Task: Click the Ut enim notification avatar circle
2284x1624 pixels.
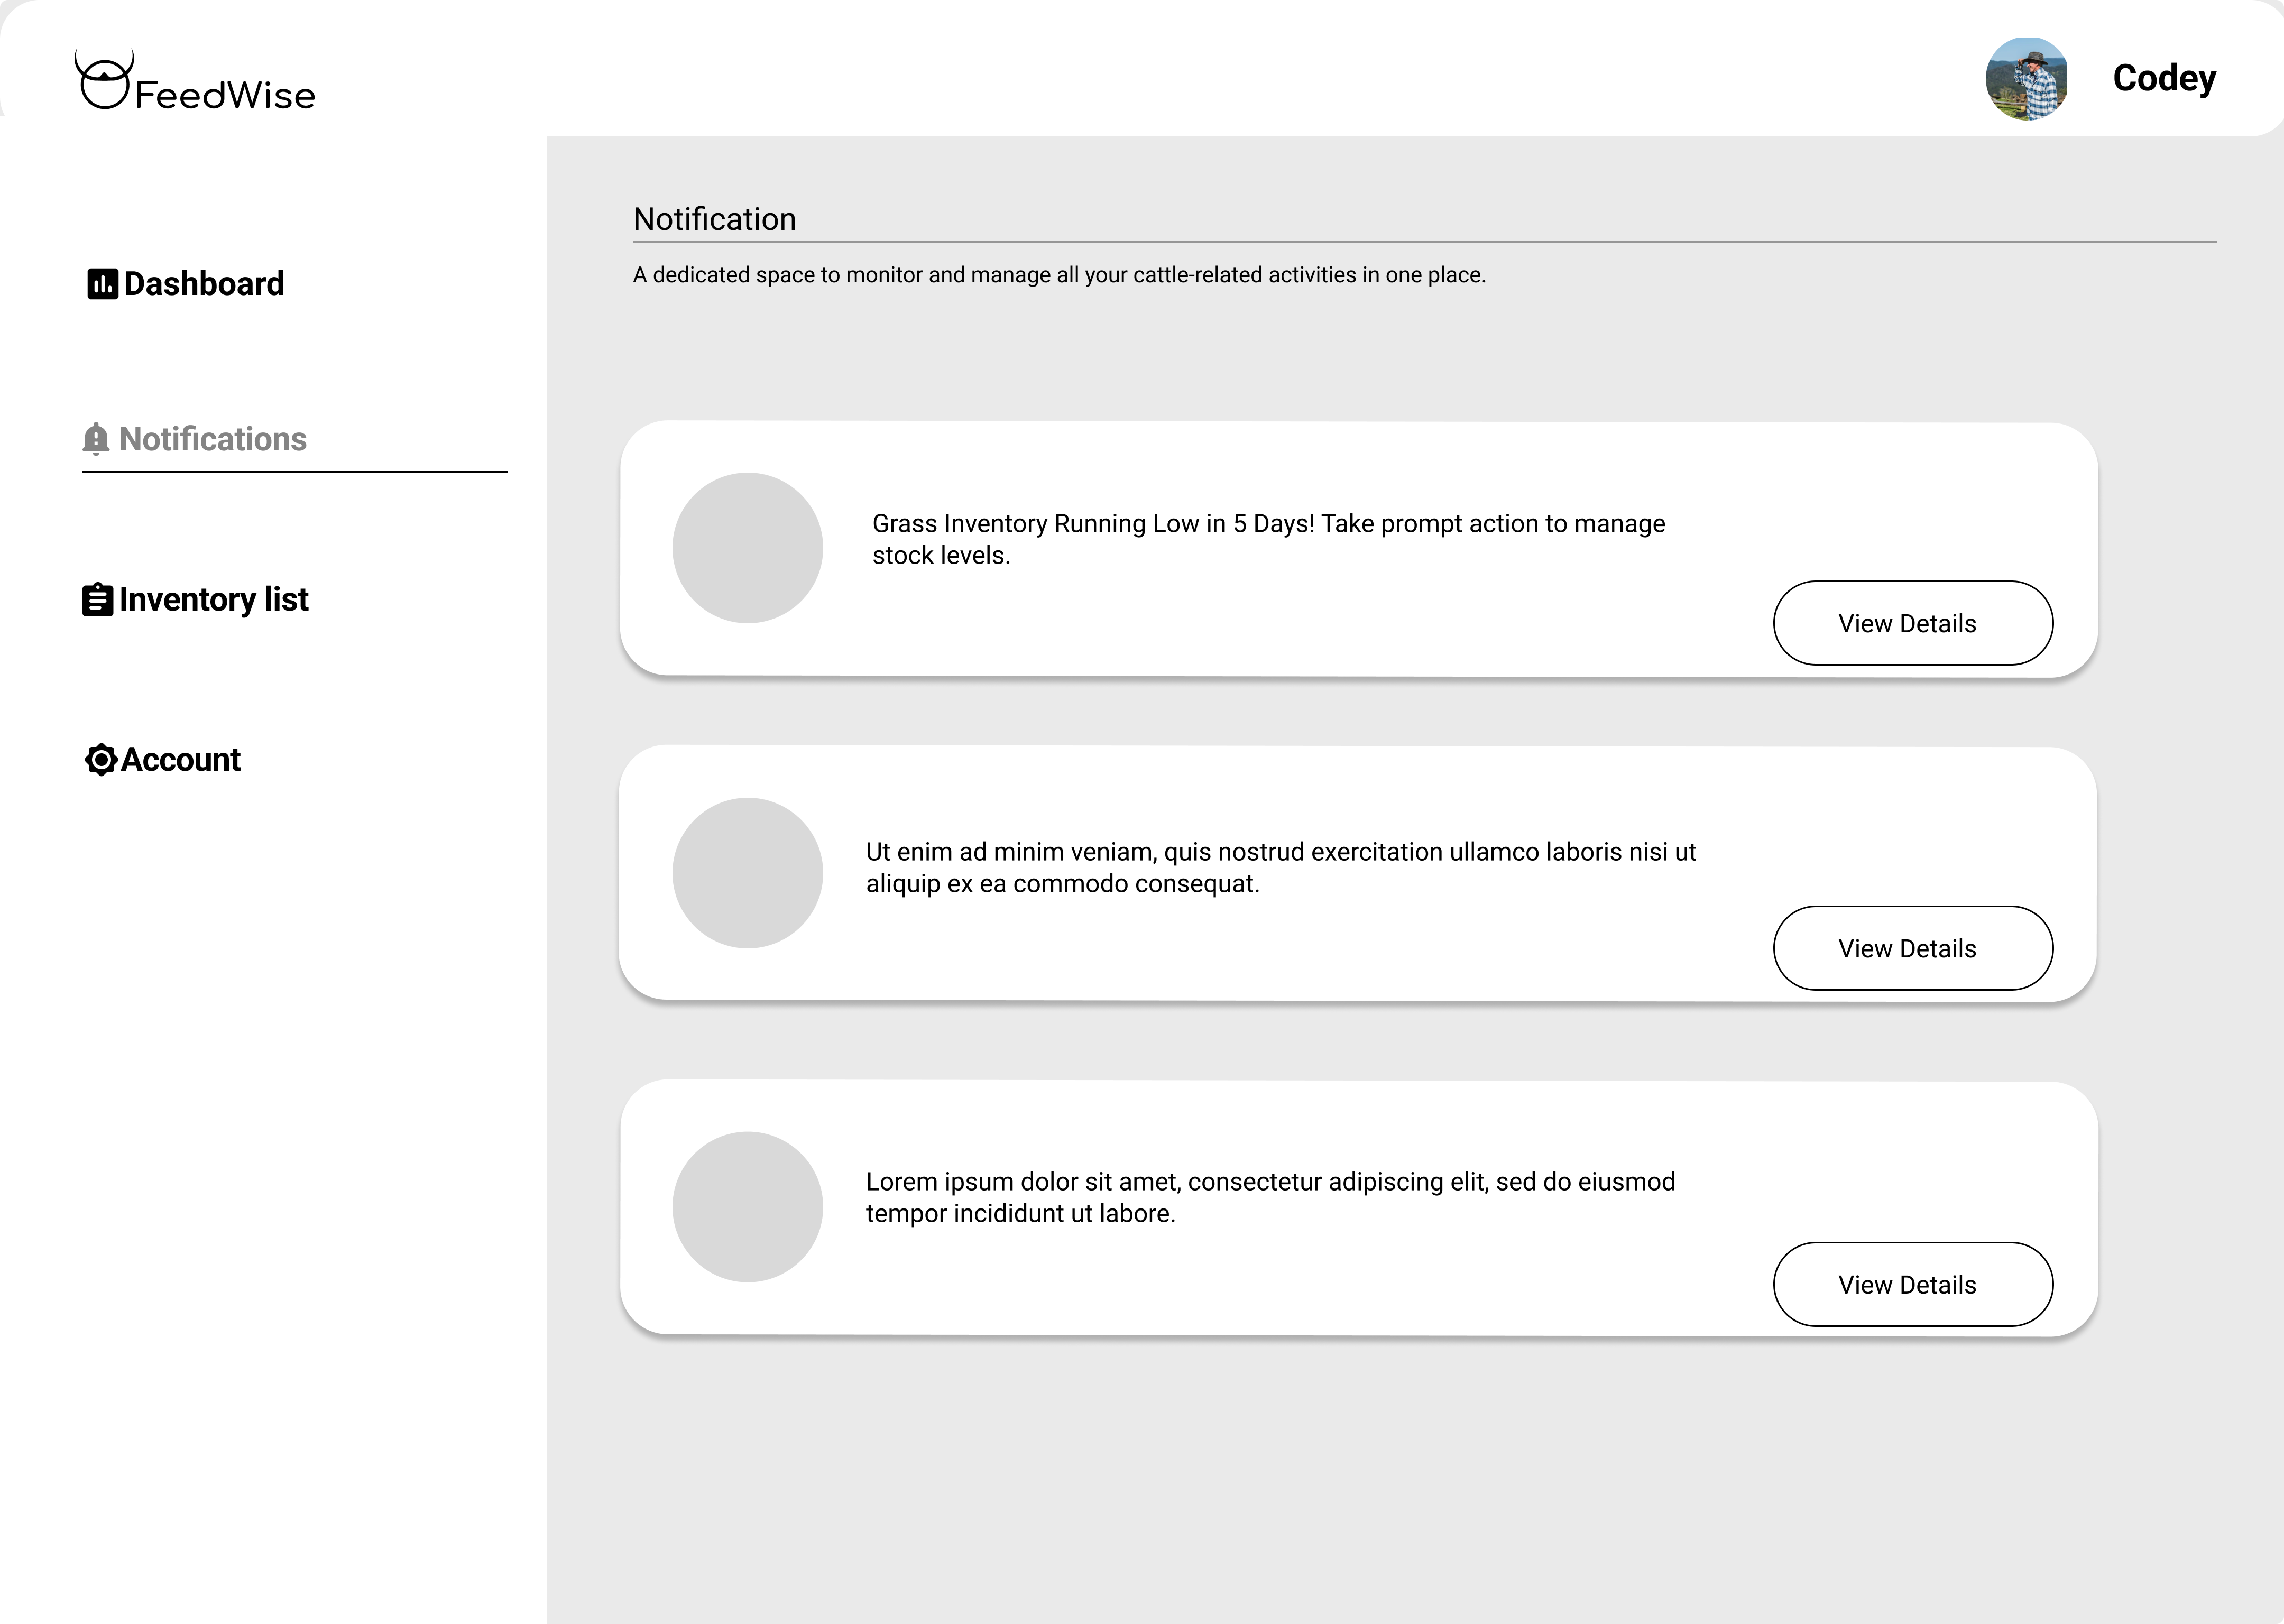Action: click(747, 873)
